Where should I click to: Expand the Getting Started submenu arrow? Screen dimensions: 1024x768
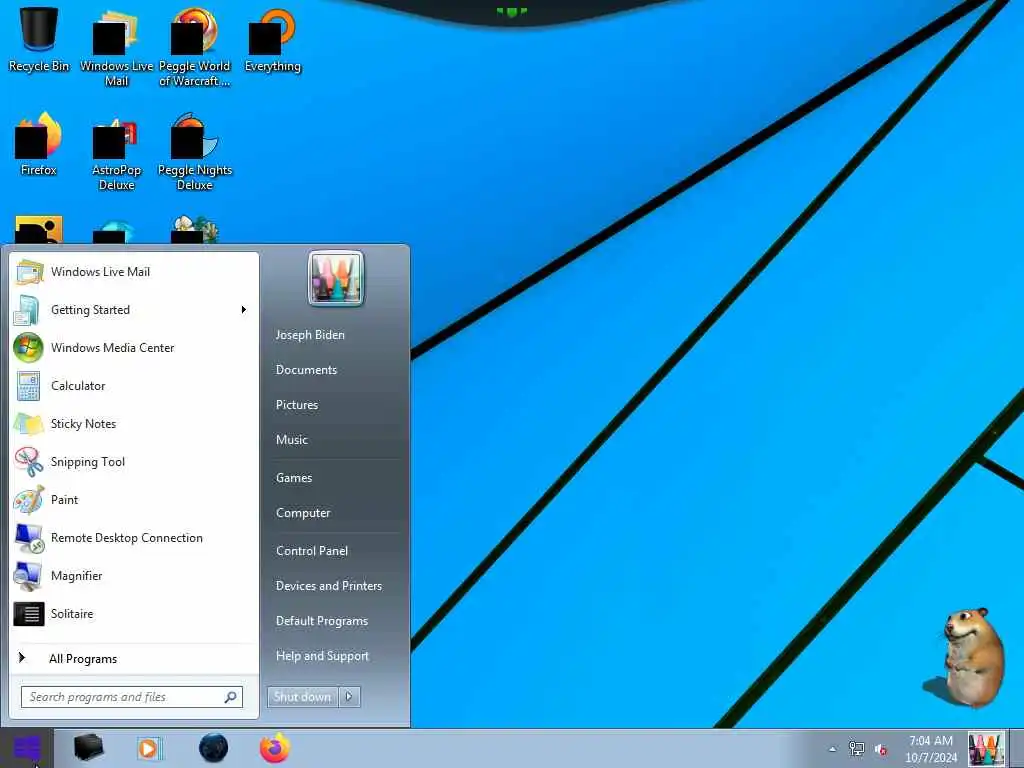point(244,310)
